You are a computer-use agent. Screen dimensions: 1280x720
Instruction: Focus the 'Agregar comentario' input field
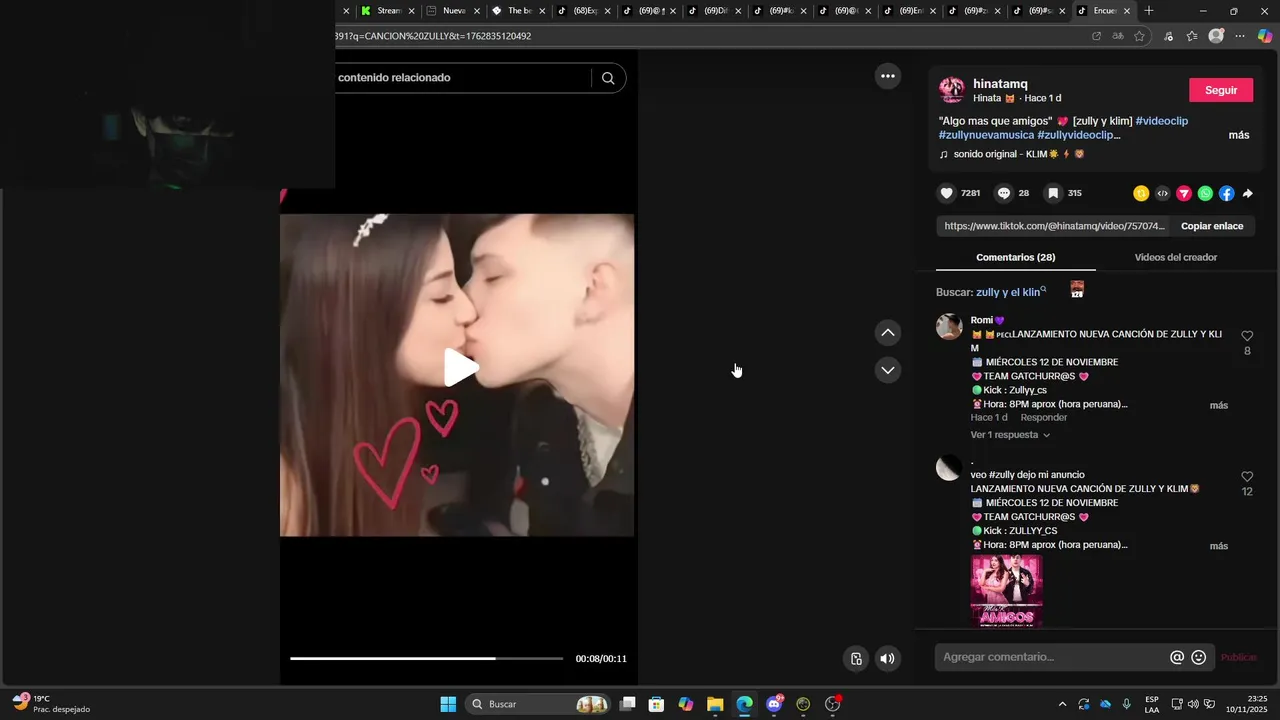pos(1052,657)
